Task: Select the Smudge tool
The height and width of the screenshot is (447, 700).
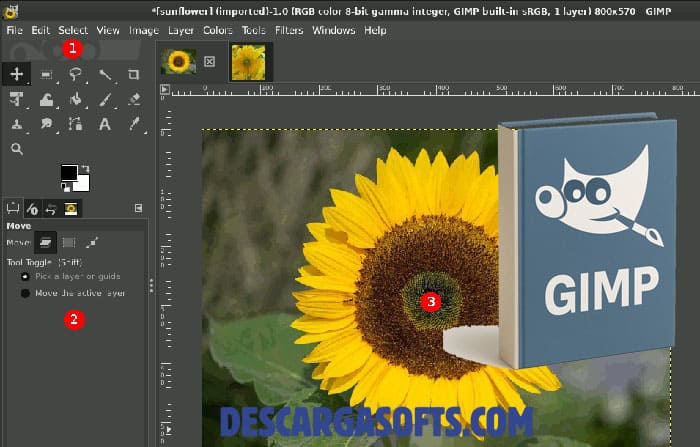Action: tap(46, 124)
